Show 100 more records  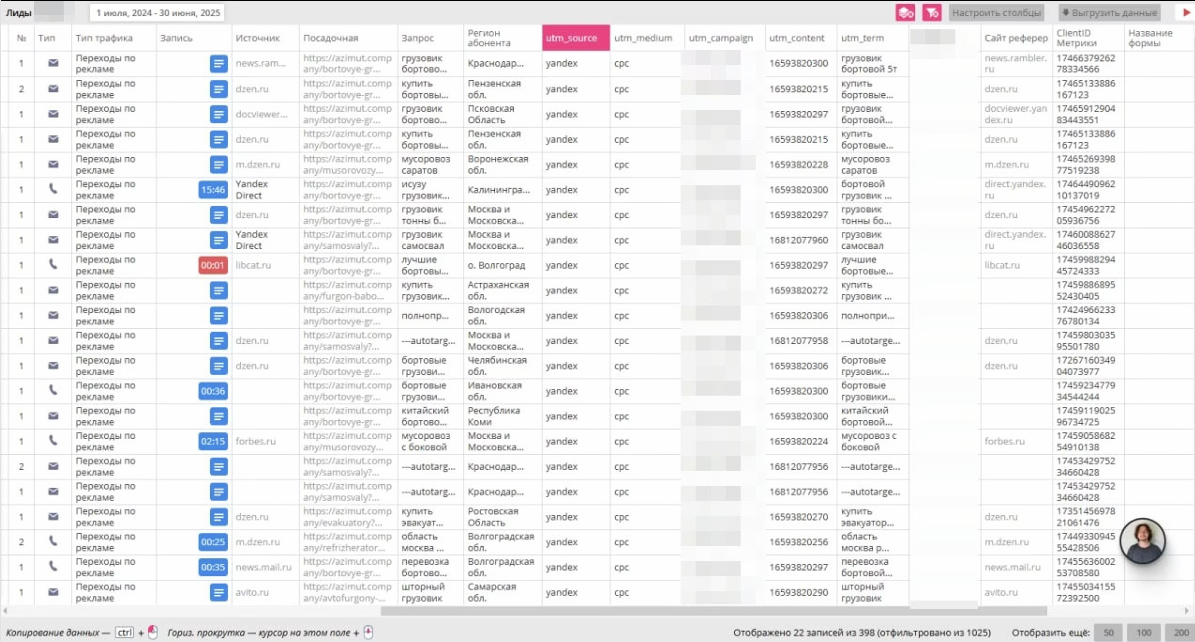point(1144,633)
